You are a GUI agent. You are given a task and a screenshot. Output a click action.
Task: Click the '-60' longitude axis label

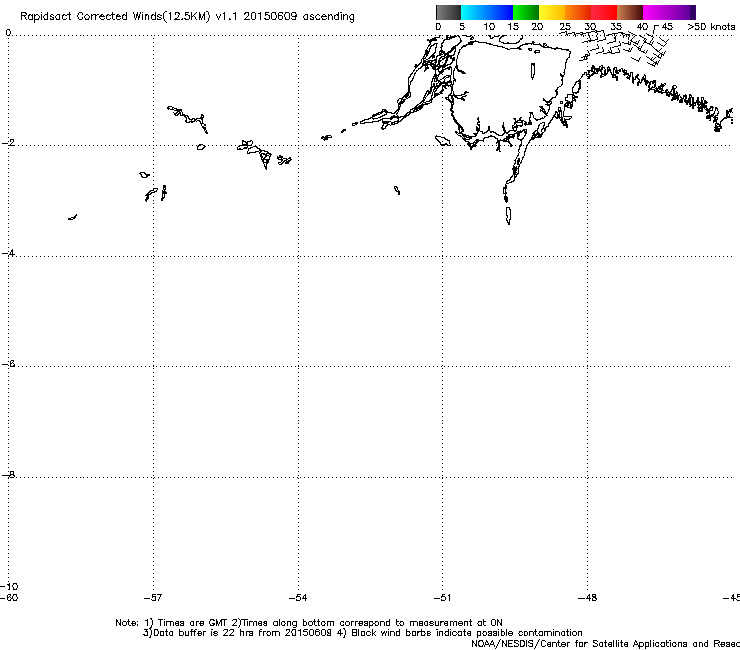(9, 597)
